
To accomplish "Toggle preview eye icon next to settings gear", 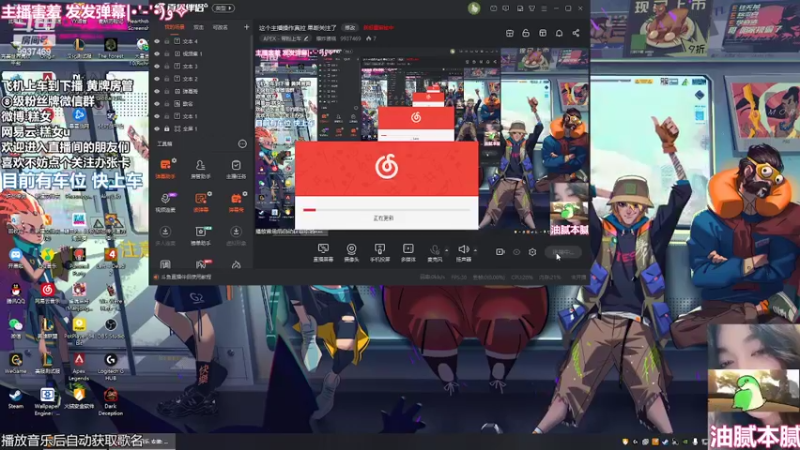I will [516, 252].
